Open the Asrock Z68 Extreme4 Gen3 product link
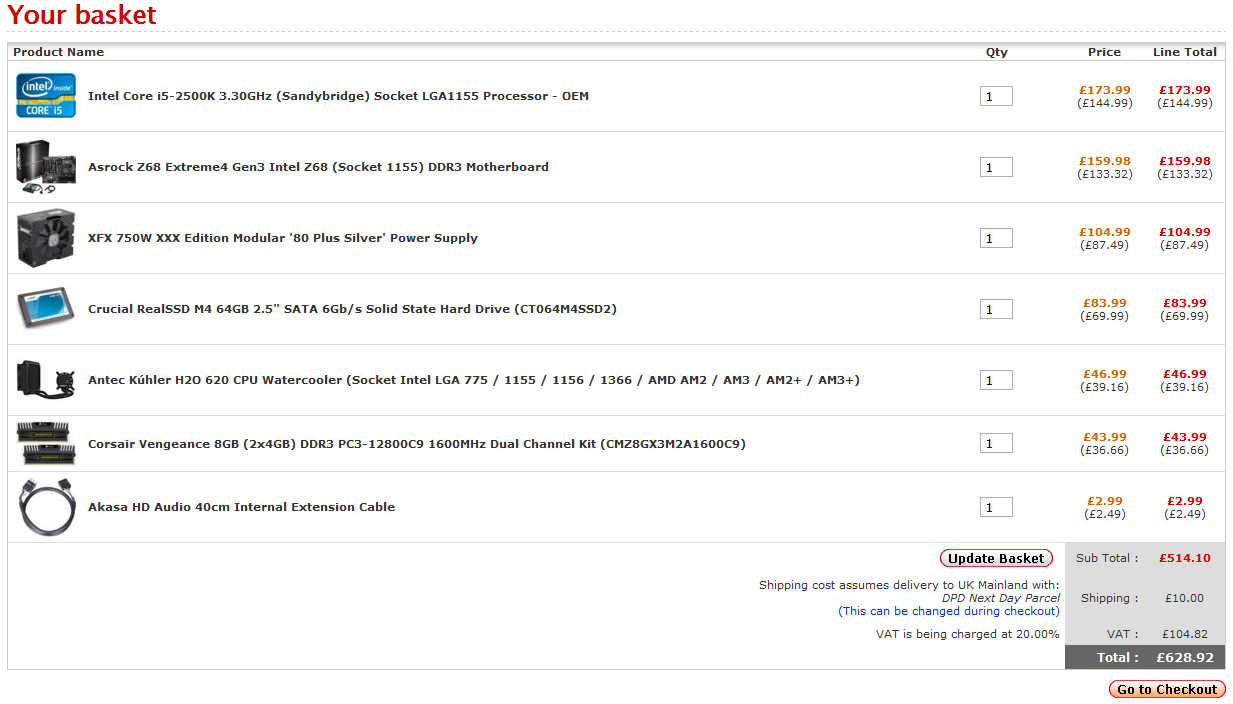 click(318, 167)
